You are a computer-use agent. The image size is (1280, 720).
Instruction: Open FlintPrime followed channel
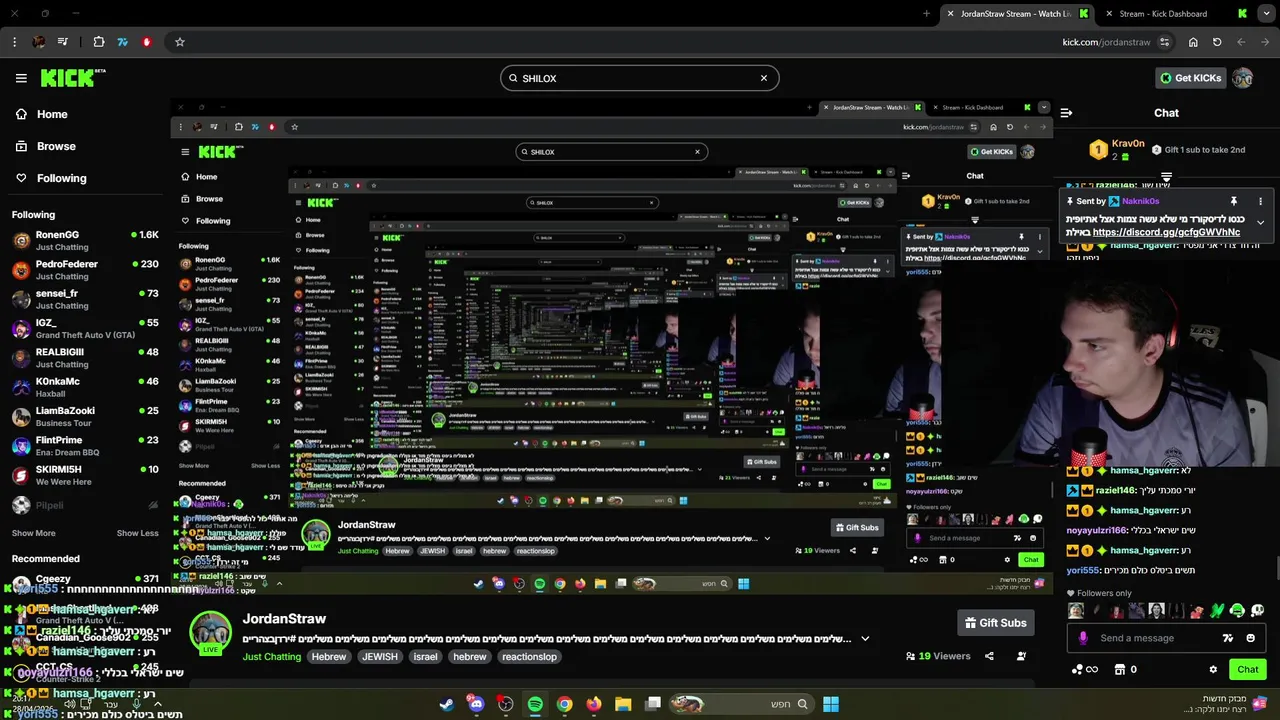click(85, 446)
